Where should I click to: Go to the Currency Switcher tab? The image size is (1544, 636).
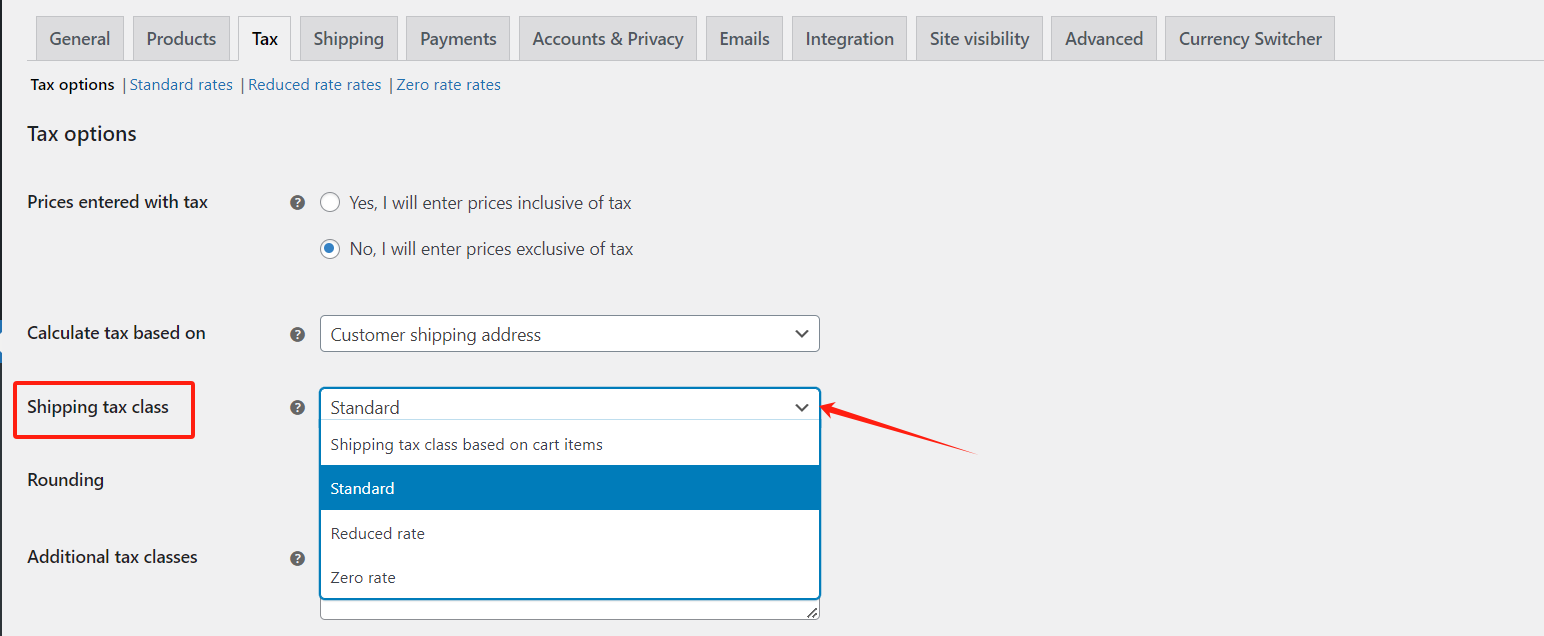(x=1249, y=39)
